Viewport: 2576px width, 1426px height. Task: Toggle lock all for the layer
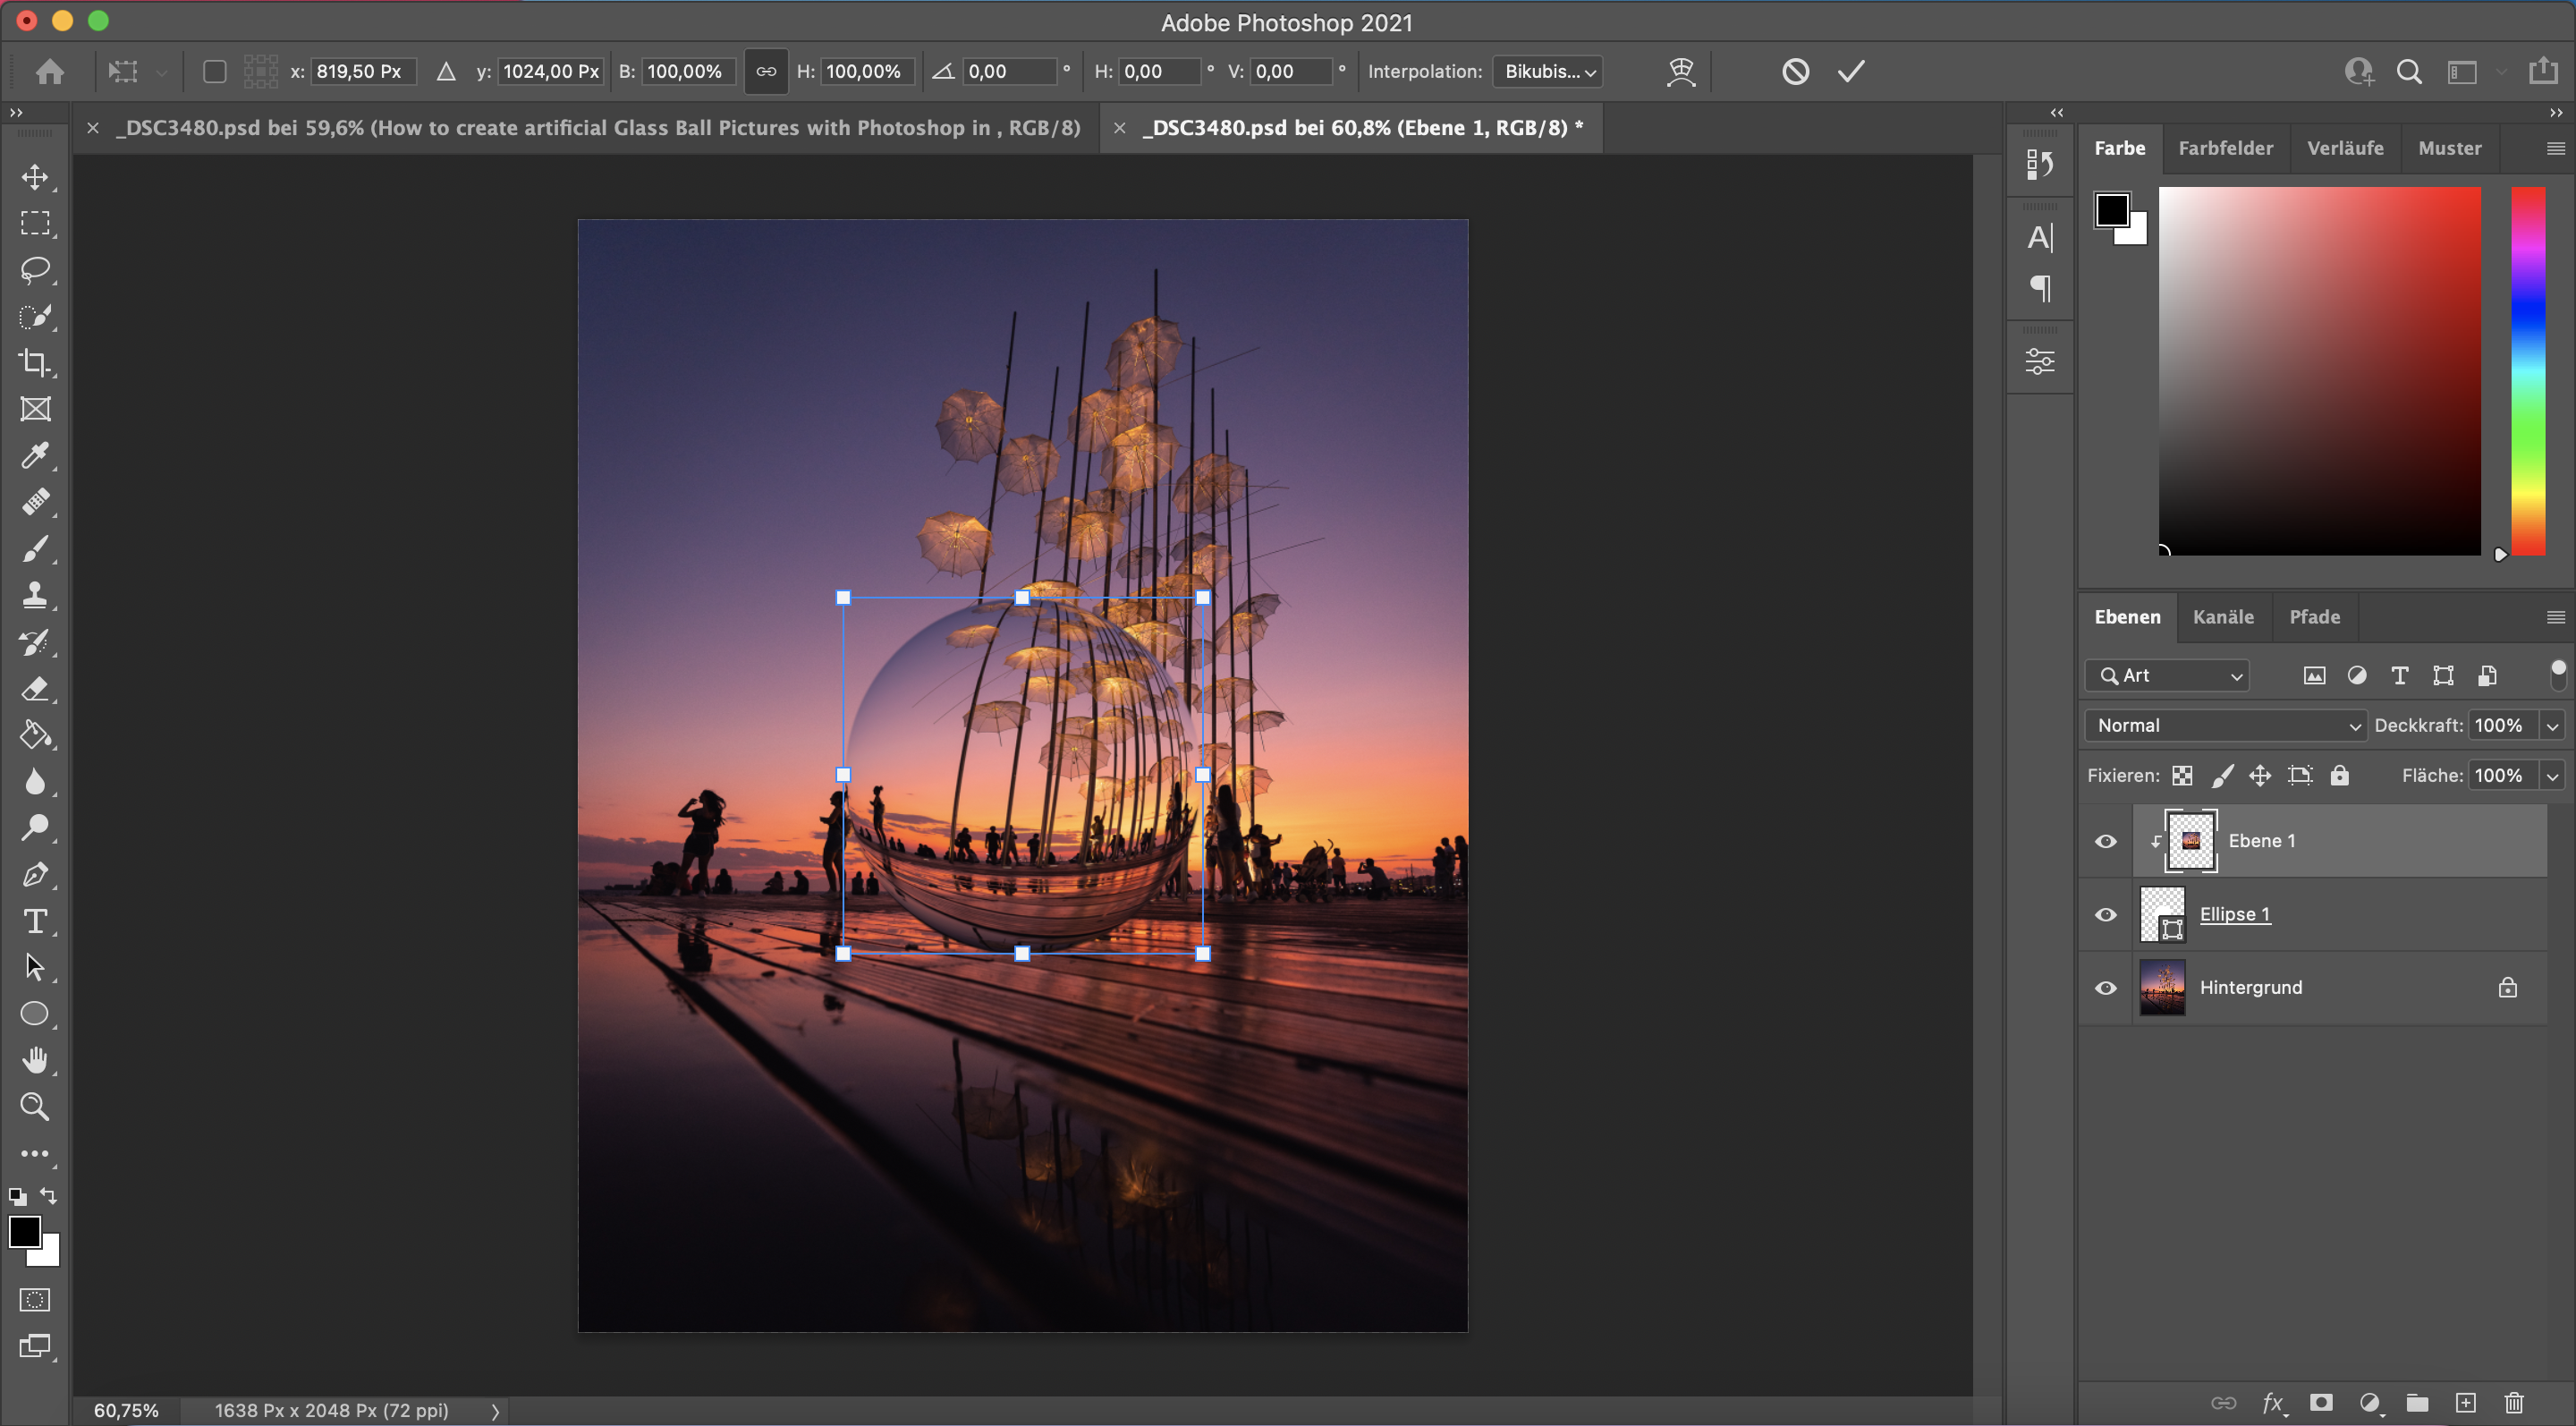pyautogui.click(x=2339, y=775)
